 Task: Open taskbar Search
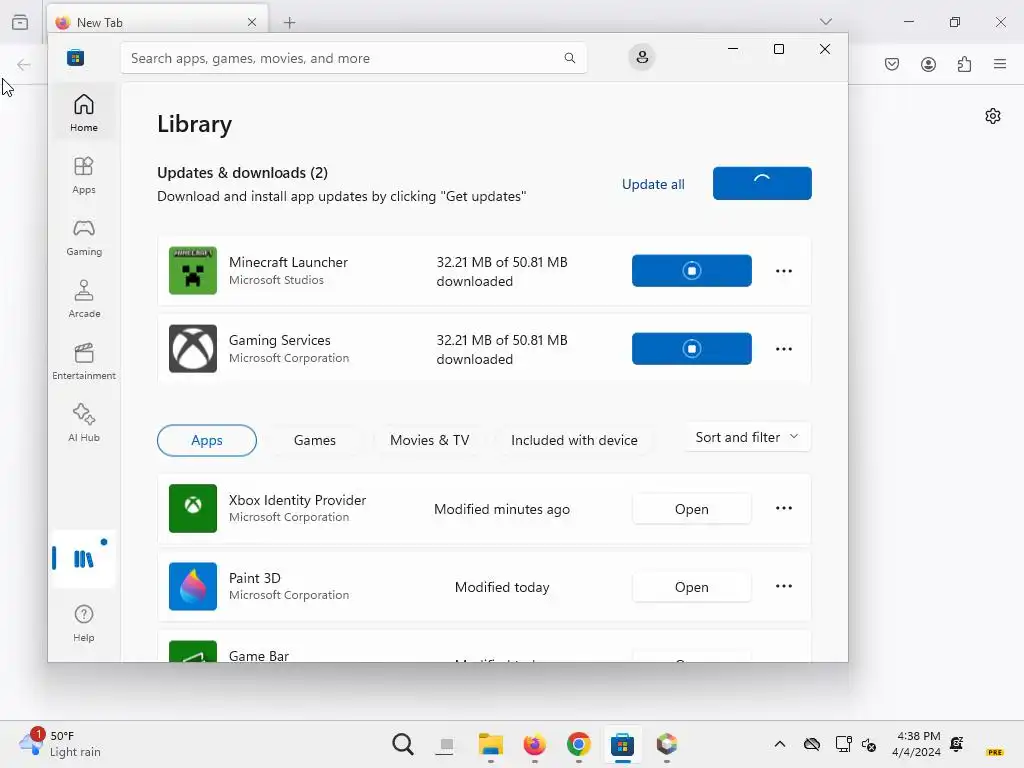pos(403,744)
